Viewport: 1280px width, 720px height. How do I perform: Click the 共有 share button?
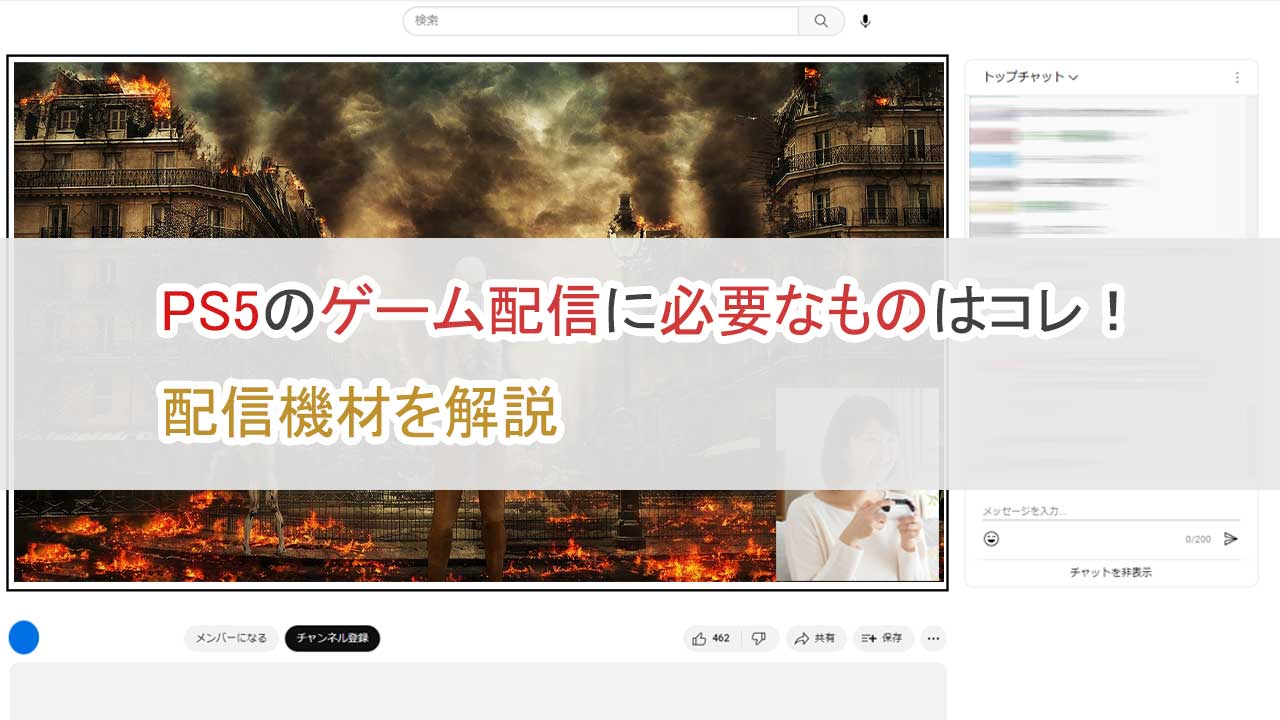coord(815,638)
